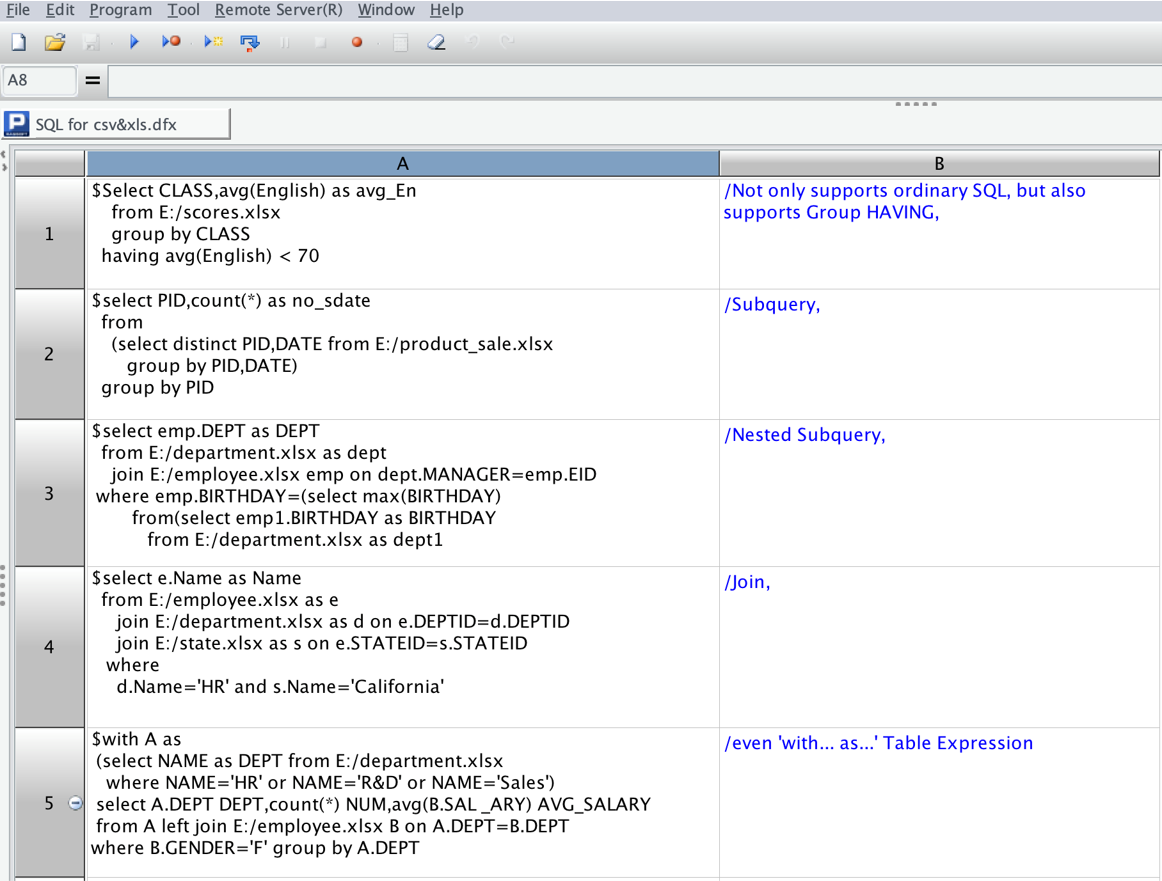
Task: Open the Help menu
Action: coord(446,10)
